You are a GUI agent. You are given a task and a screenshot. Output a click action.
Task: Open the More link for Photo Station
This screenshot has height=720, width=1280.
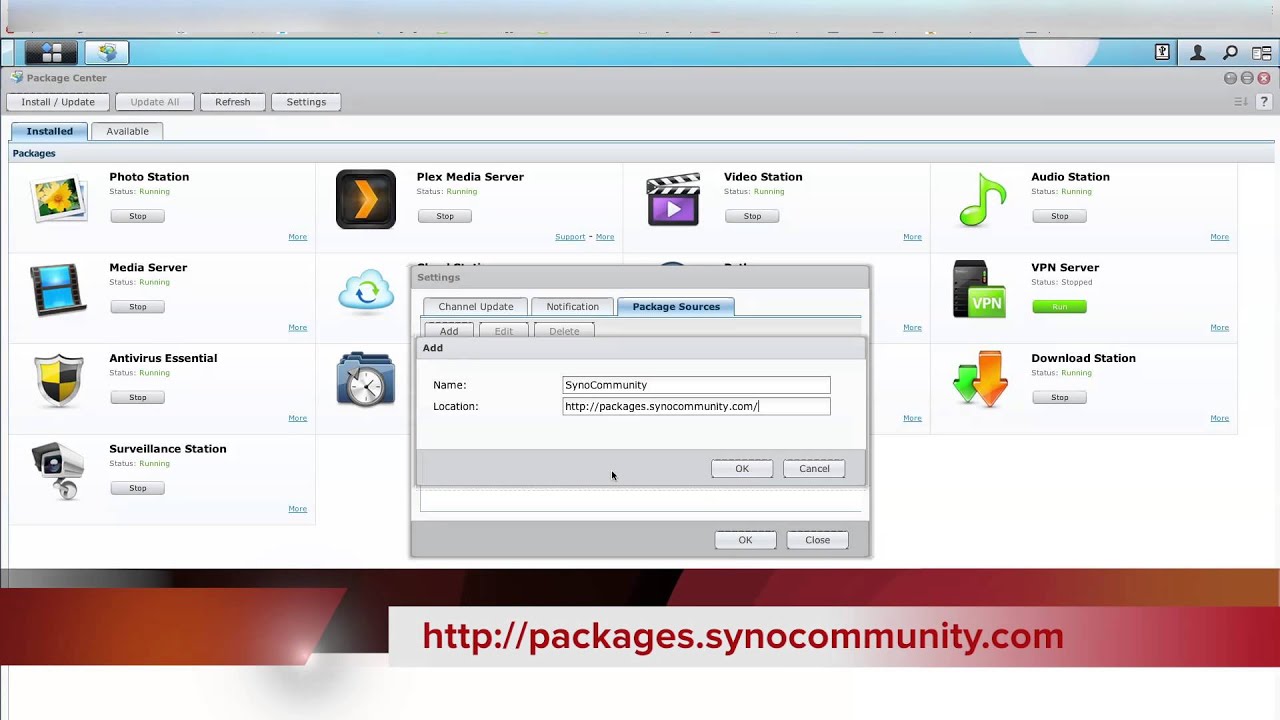tap(297, 237)
